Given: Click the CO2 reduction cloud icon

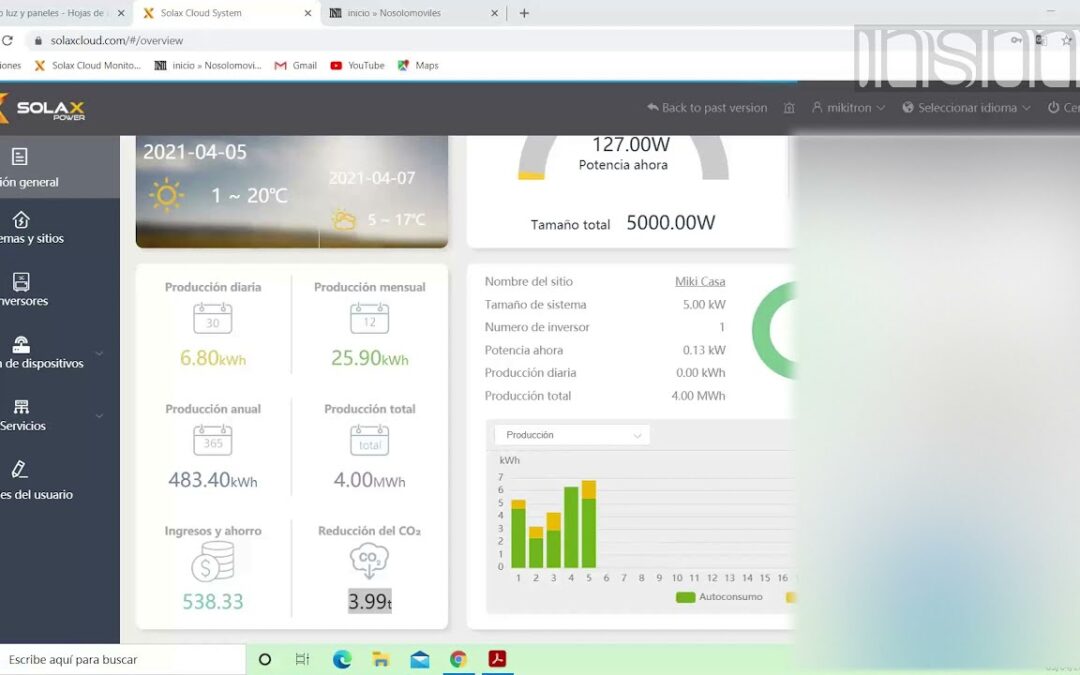Looking at the screenshot, I should click(369, 561).
